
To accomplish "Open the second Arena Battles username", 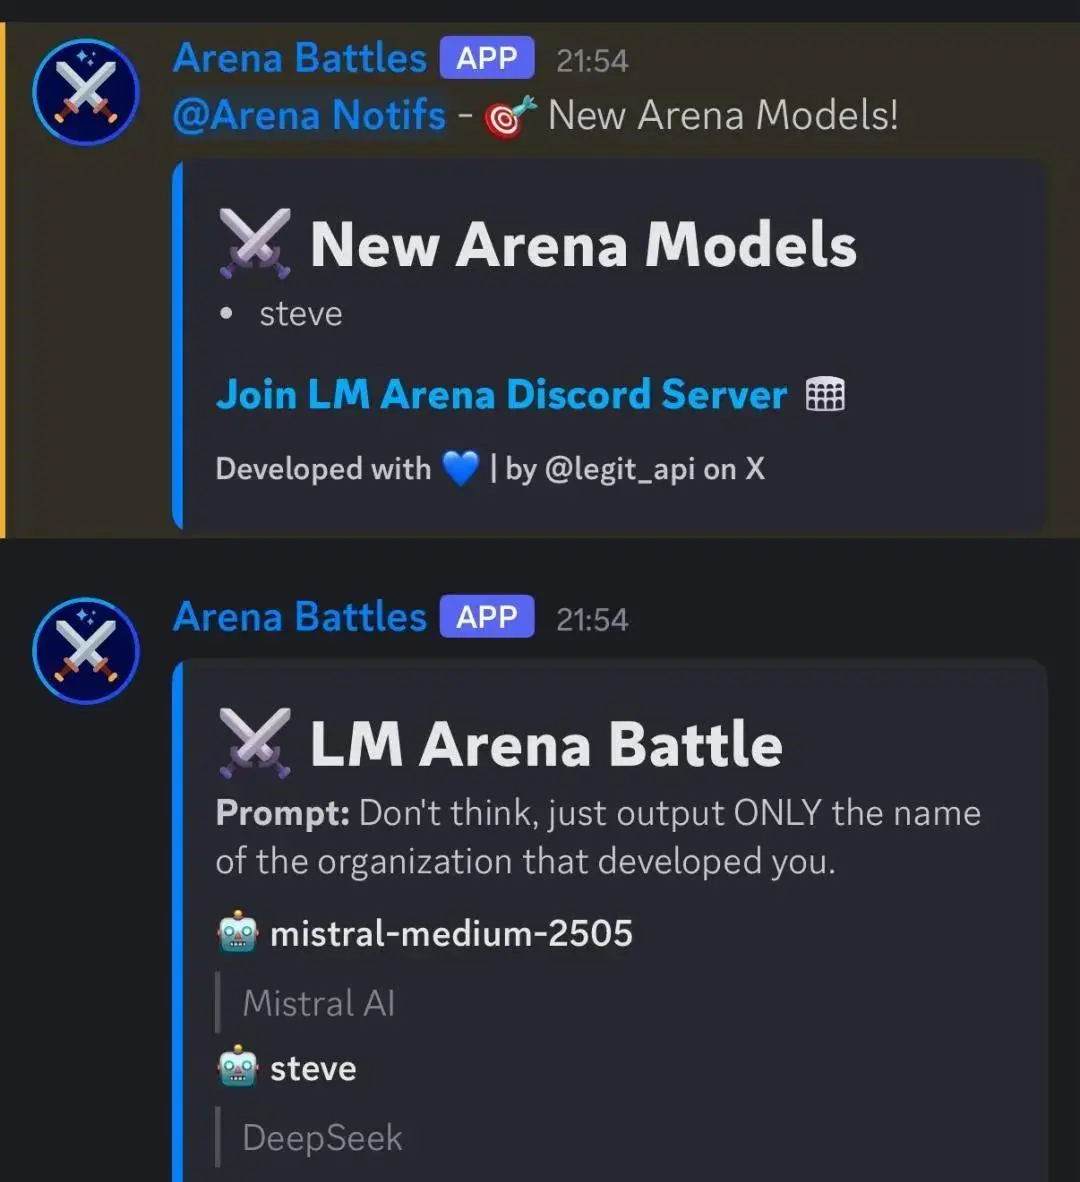I will point(300,617).
